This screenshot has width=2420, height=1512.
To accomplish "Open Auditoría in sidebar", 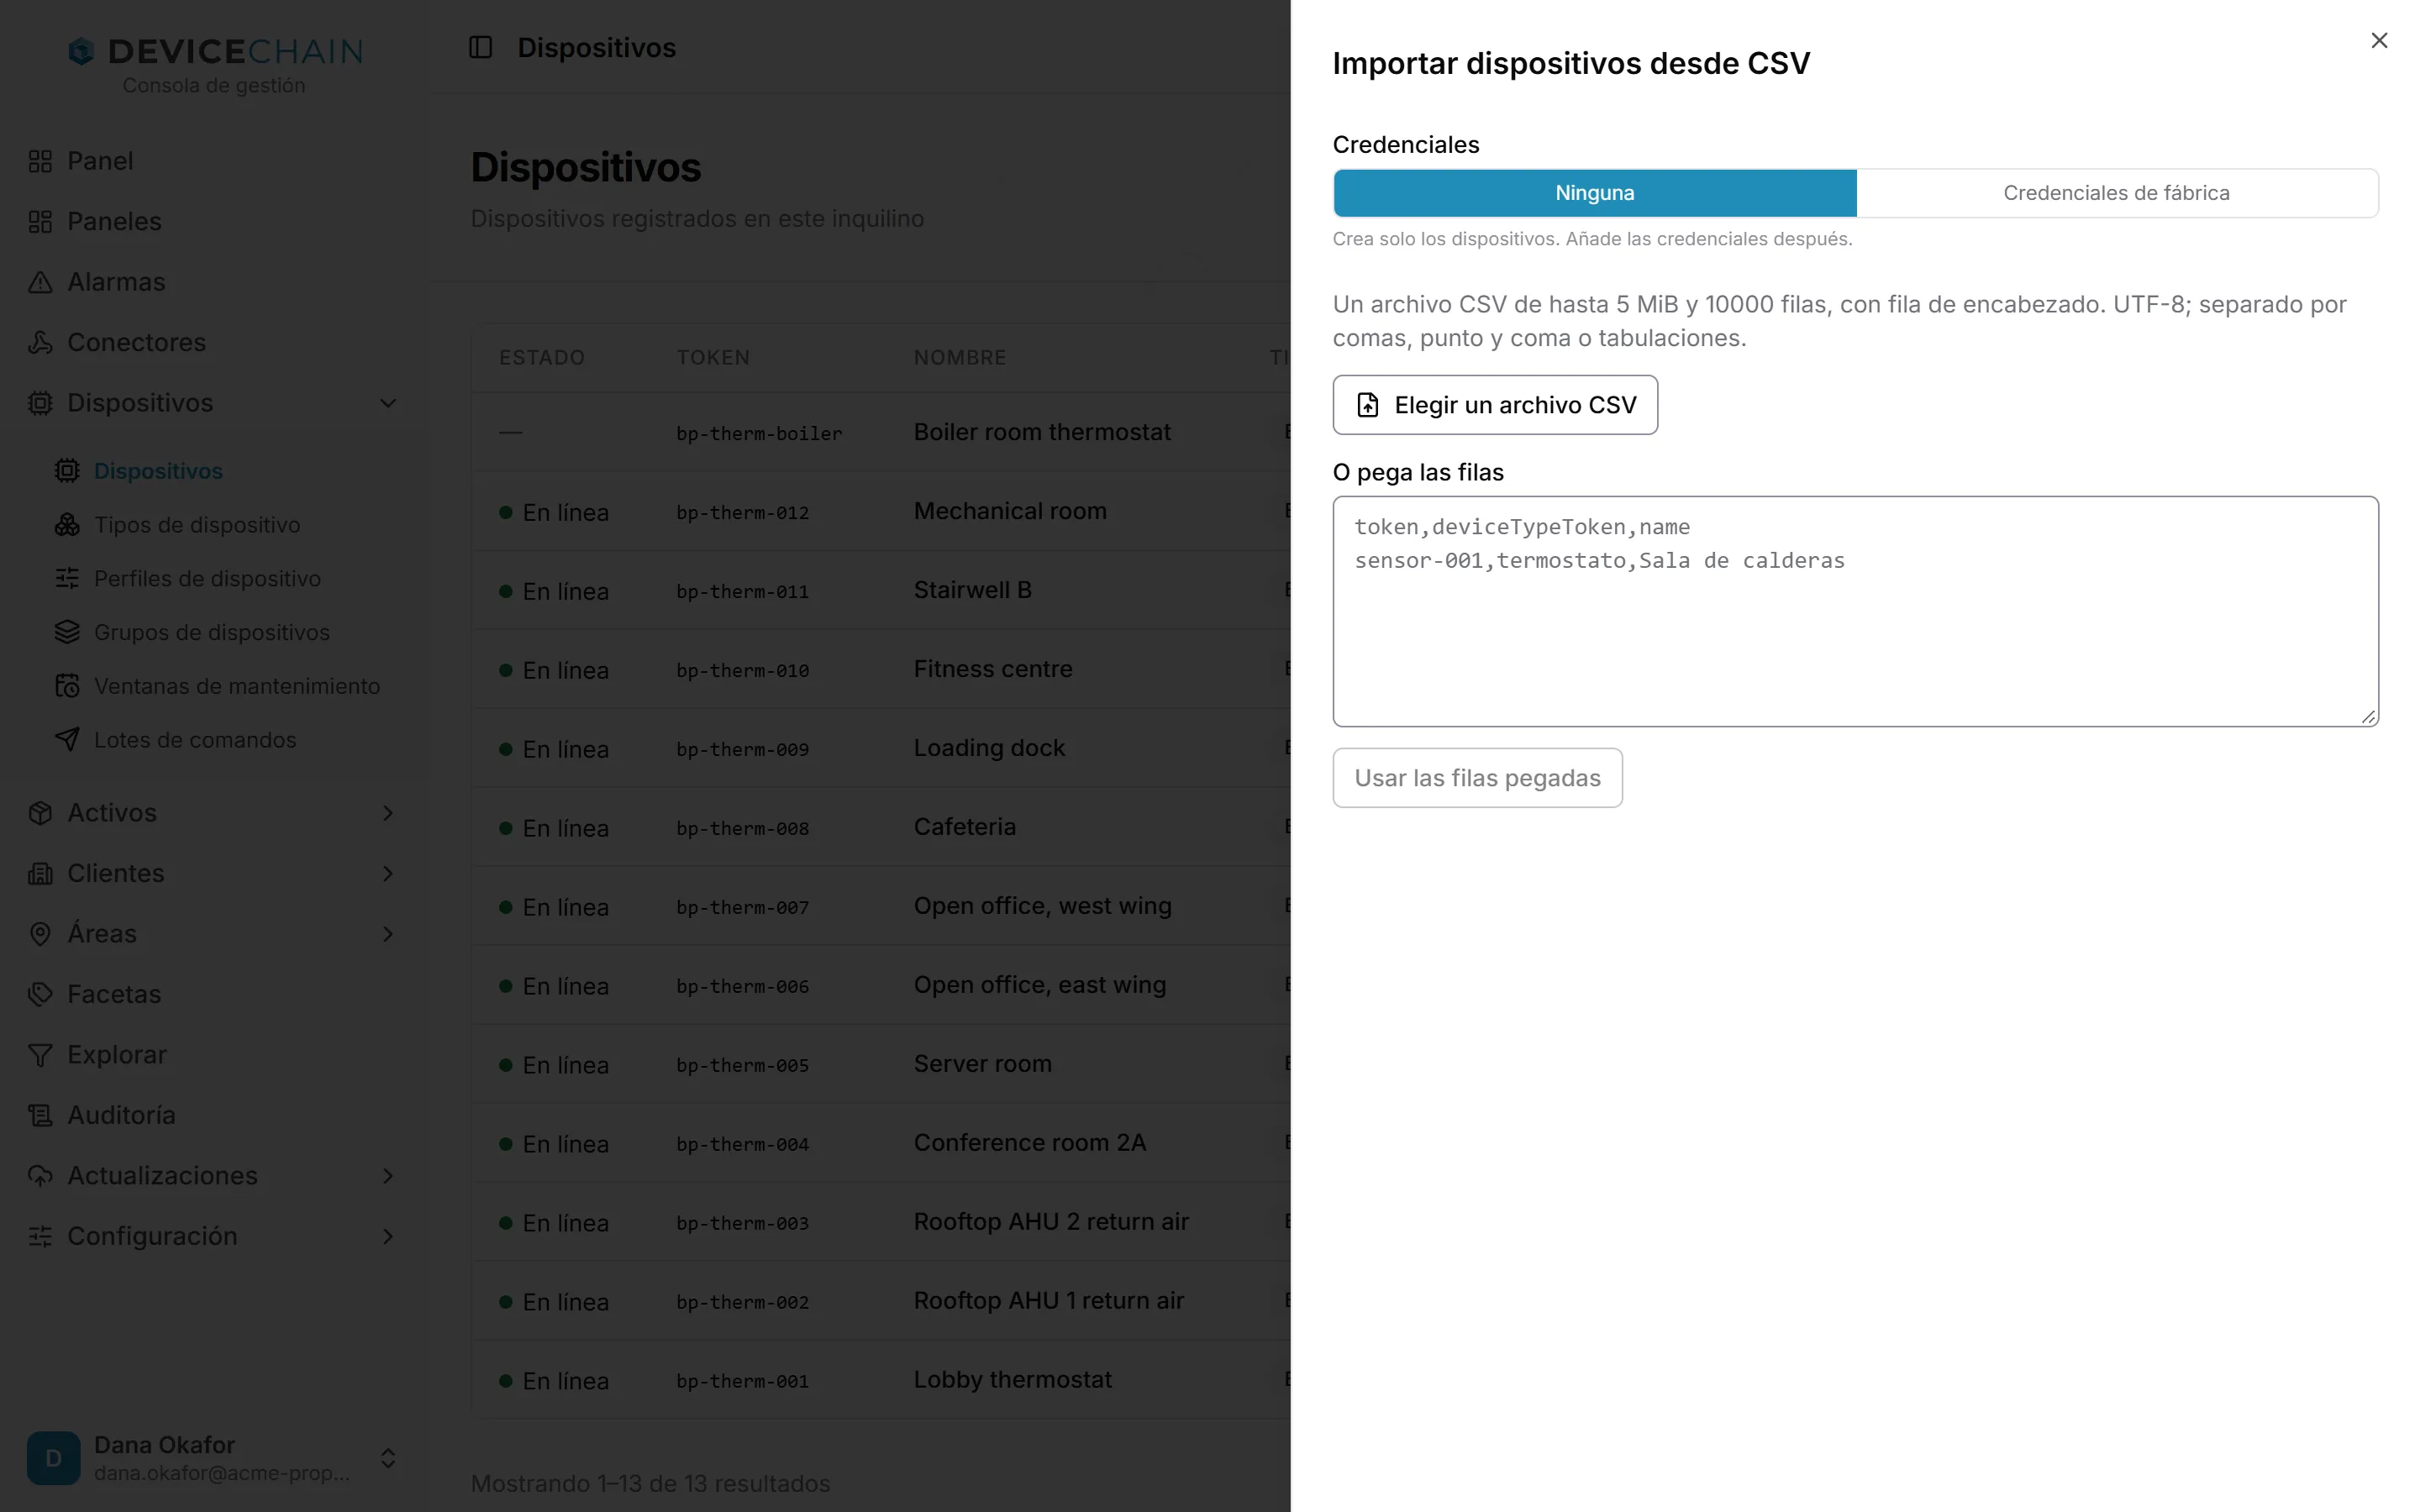I will pyautogui.click(x=121, y=1115).
